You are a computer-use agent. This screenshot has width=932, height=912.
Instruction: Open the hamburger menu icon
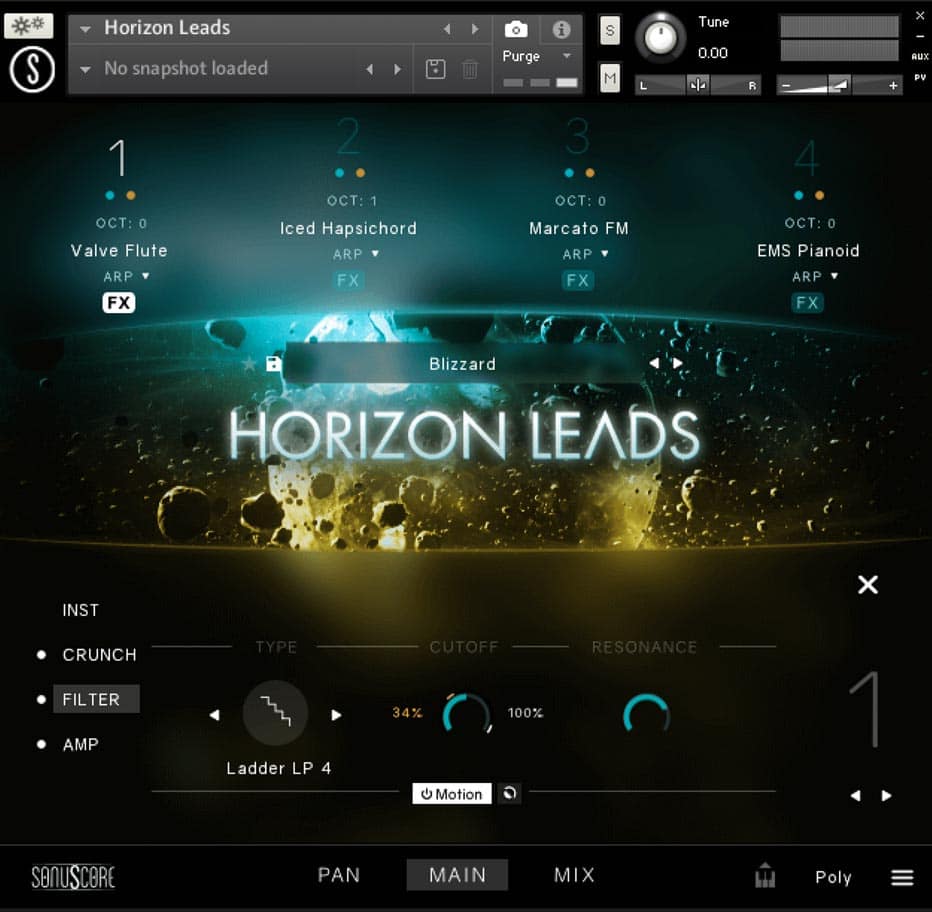click(902, 877)
